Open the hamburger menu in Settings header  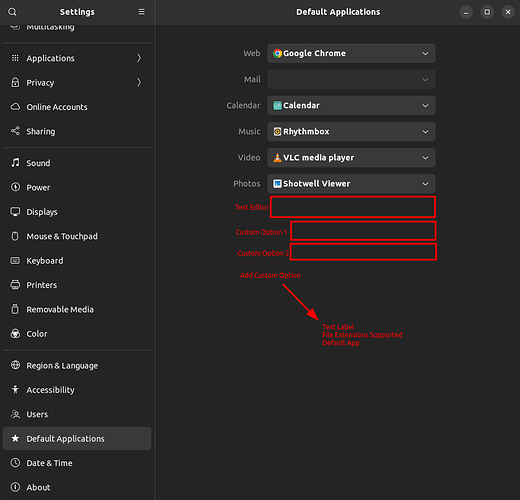click(141, 12)
